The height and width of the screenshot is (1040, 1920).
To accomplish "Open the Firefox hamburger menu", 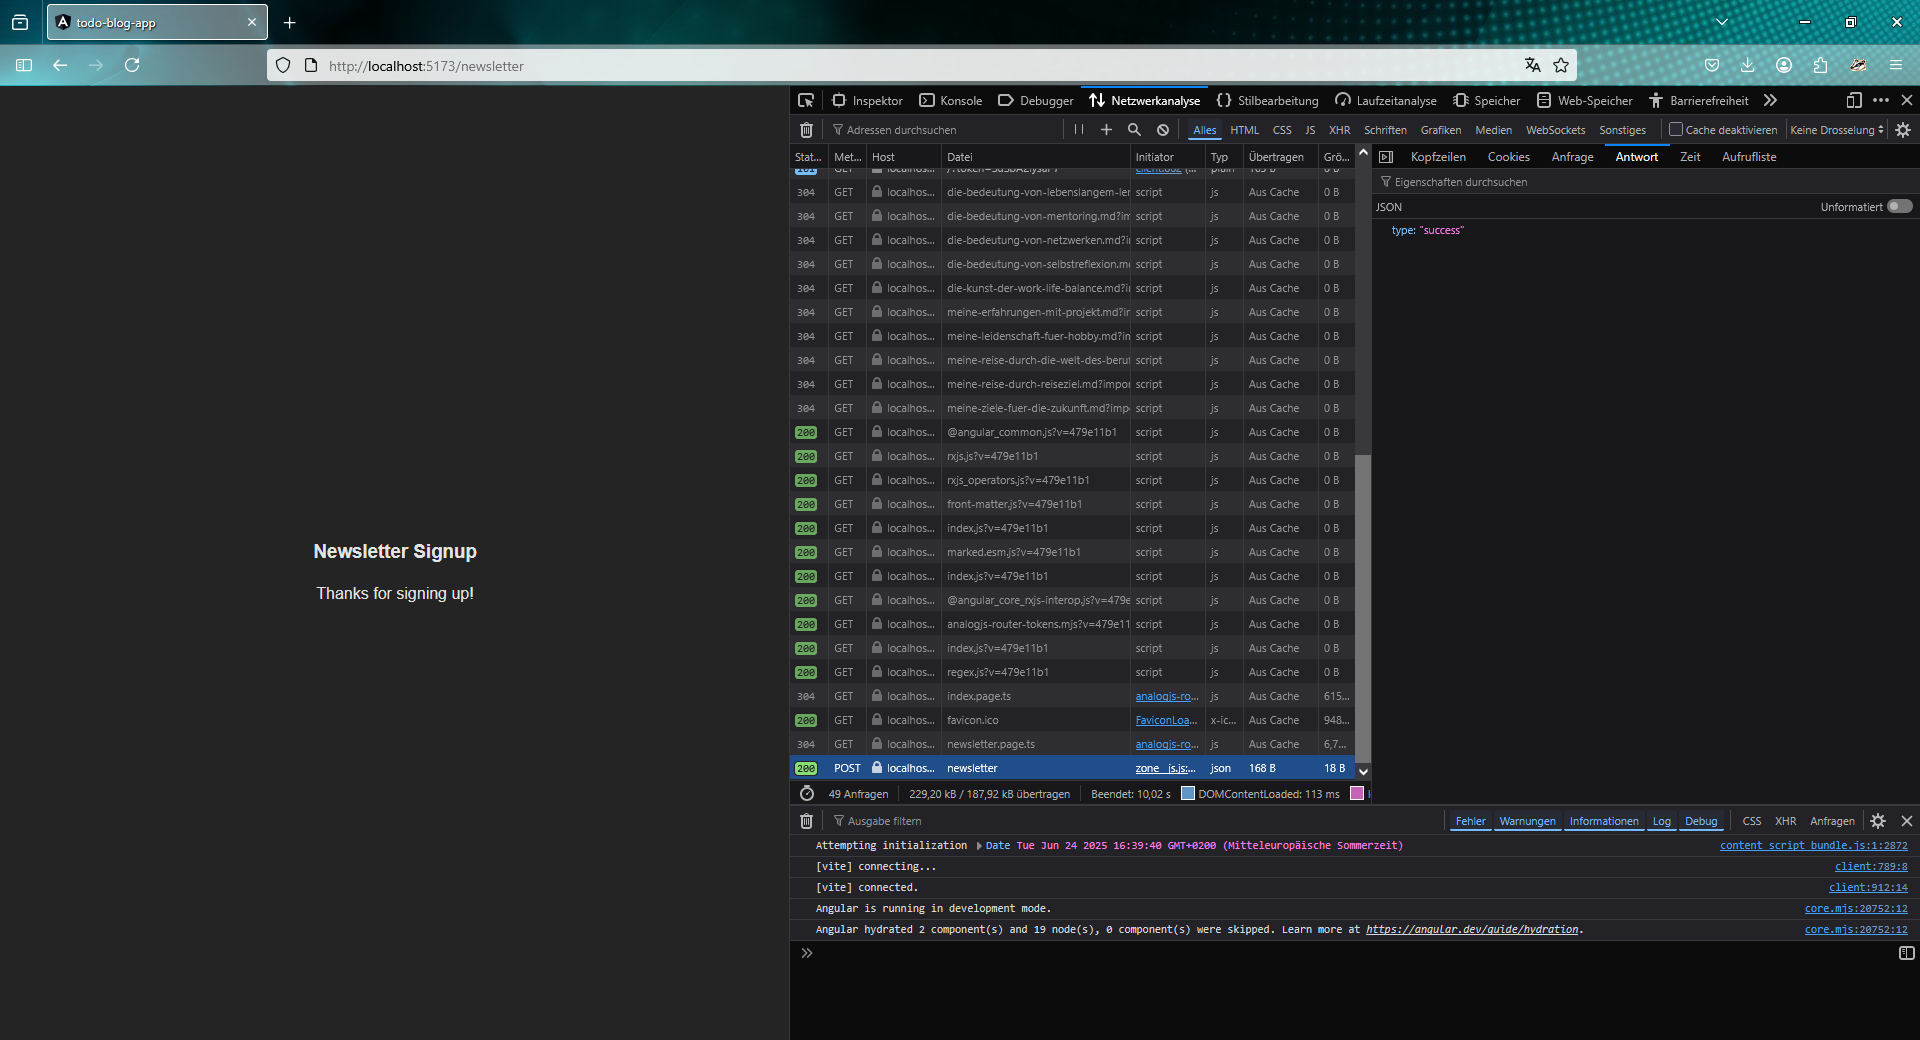I will coord(1895,65).
